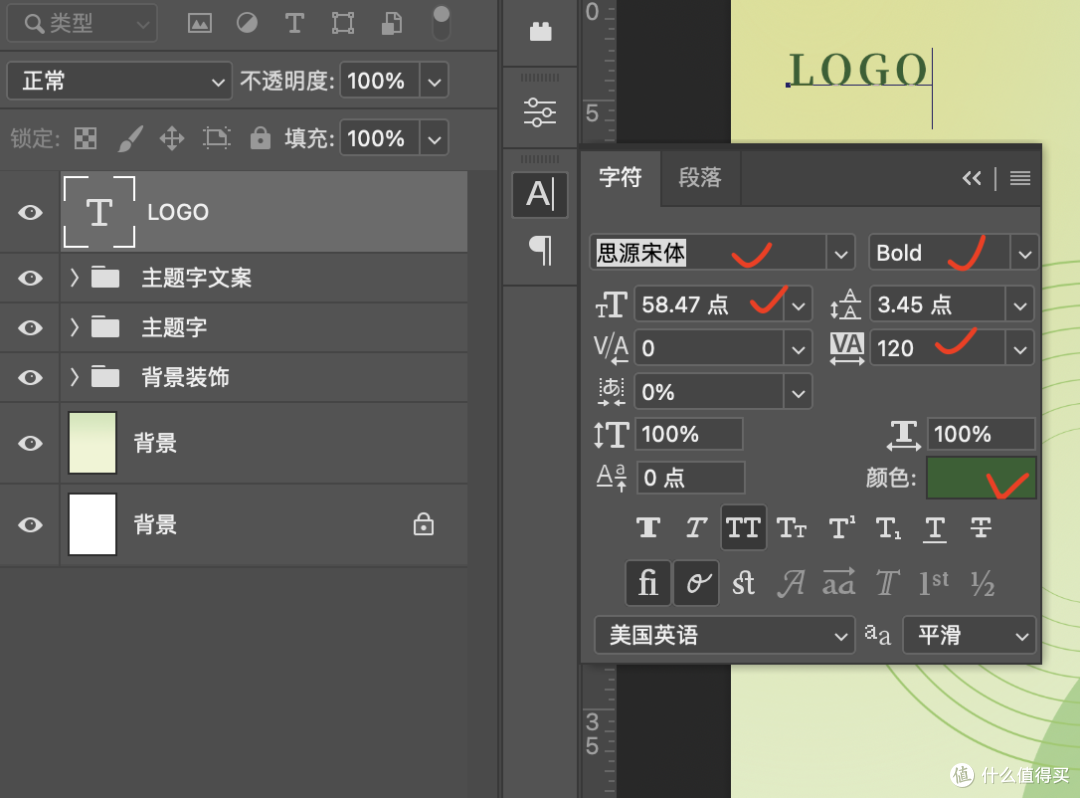
Task: Select the green gradient 背景 layer thumbnail
Action: pyautogui.click(x=92, y=443)
